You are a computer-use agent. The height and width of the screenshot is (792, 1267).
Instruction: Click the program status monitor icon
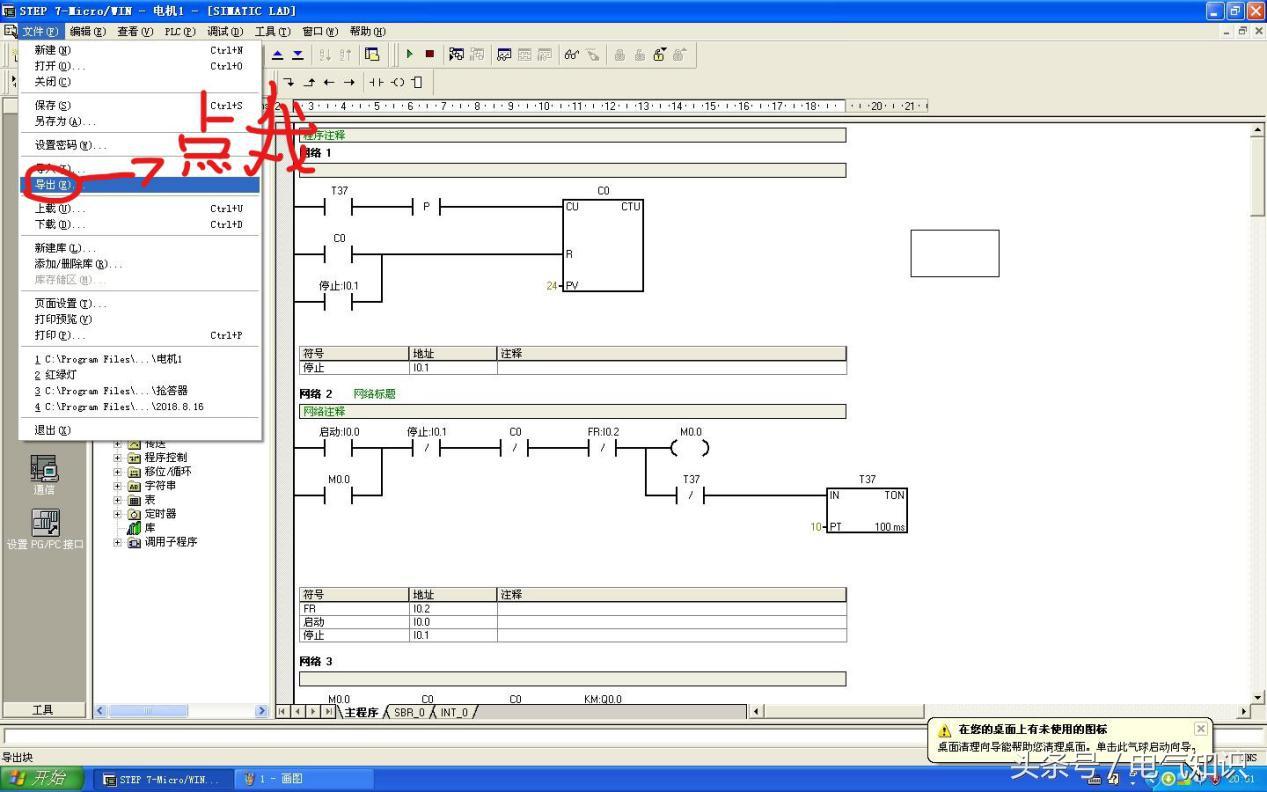456,54
